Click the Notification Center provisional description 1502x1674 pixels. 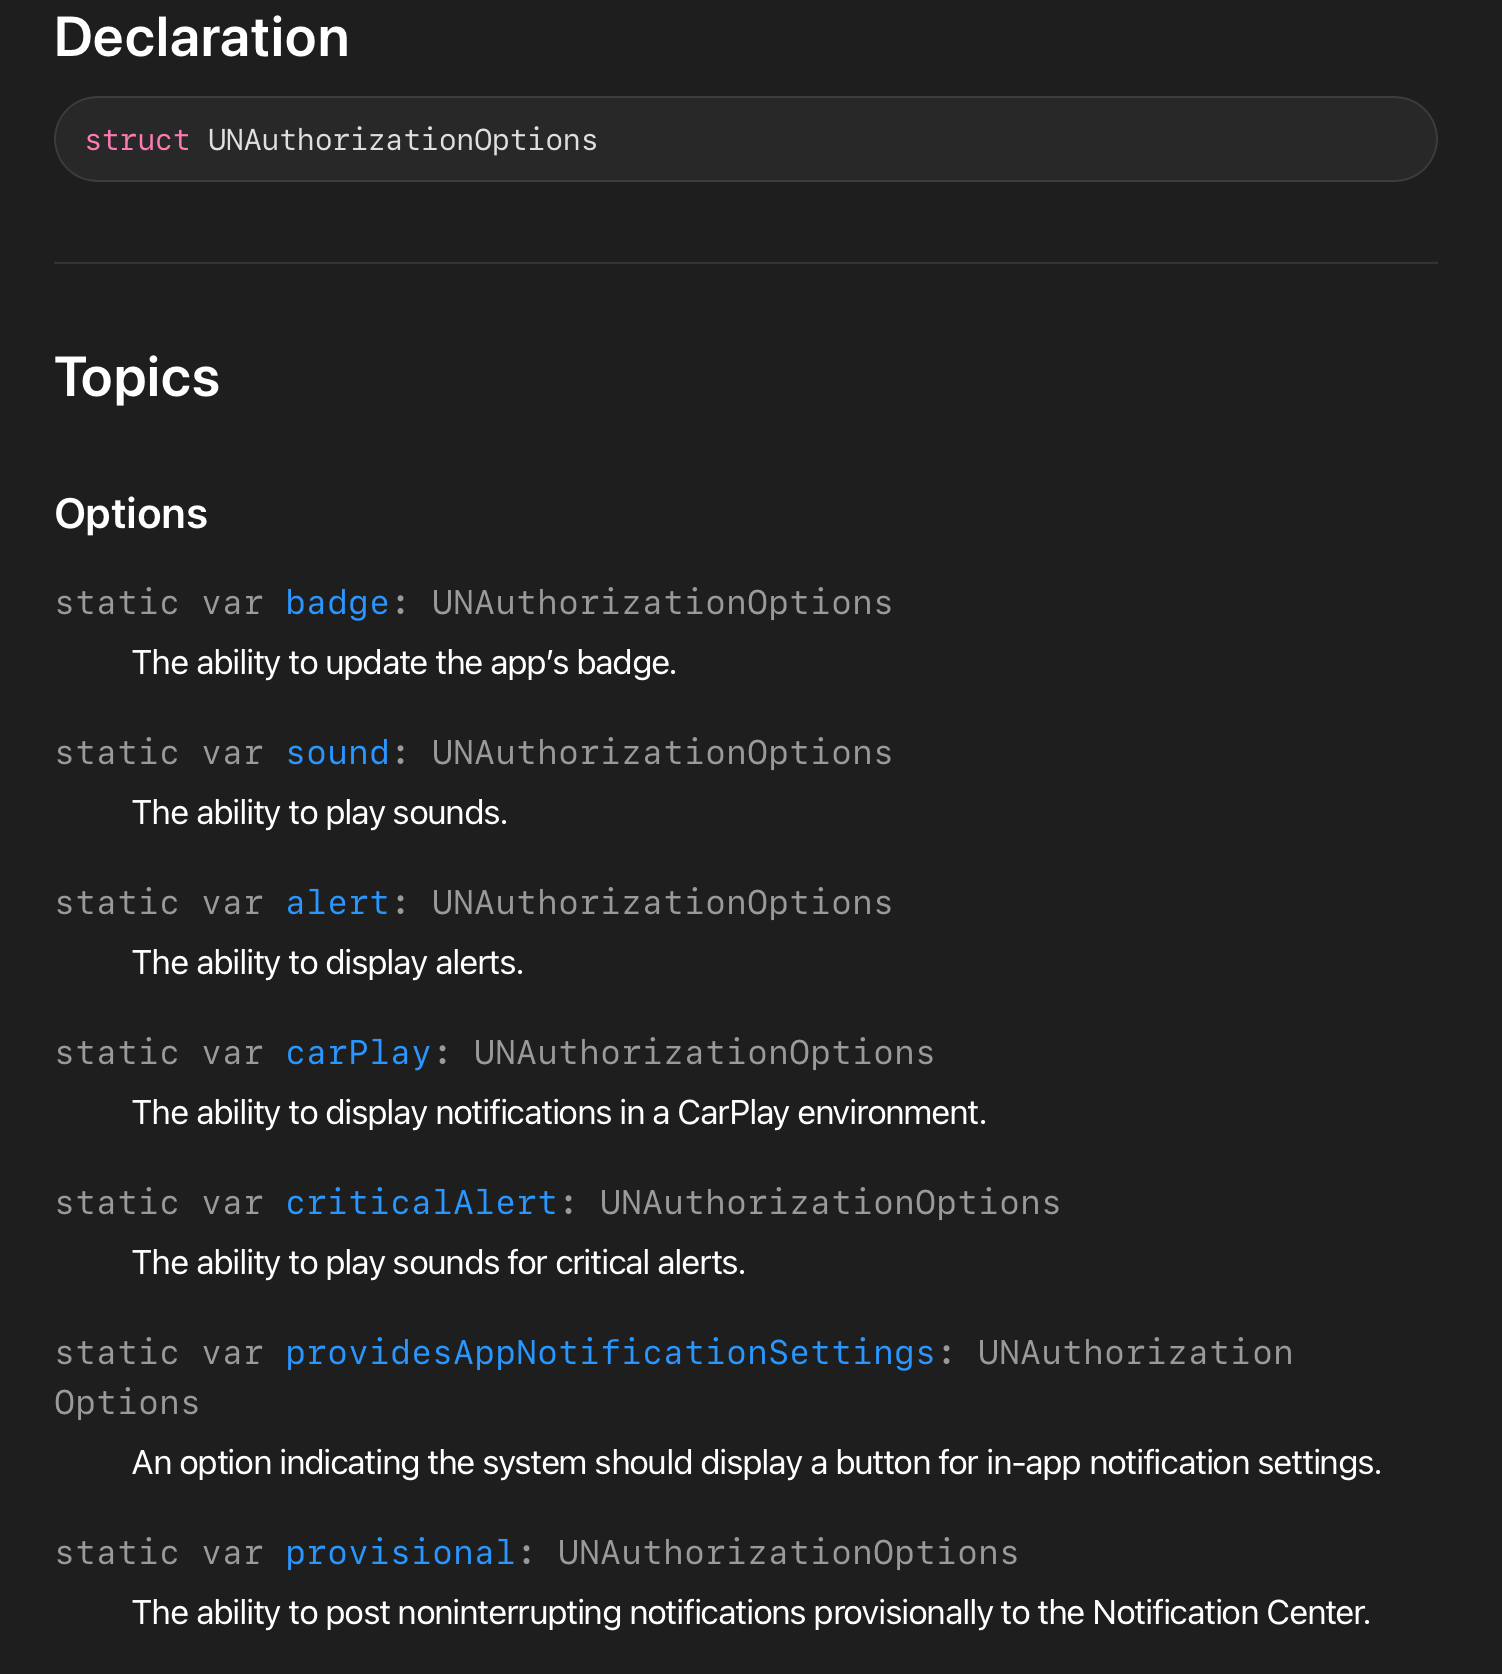coord(751,1613)
